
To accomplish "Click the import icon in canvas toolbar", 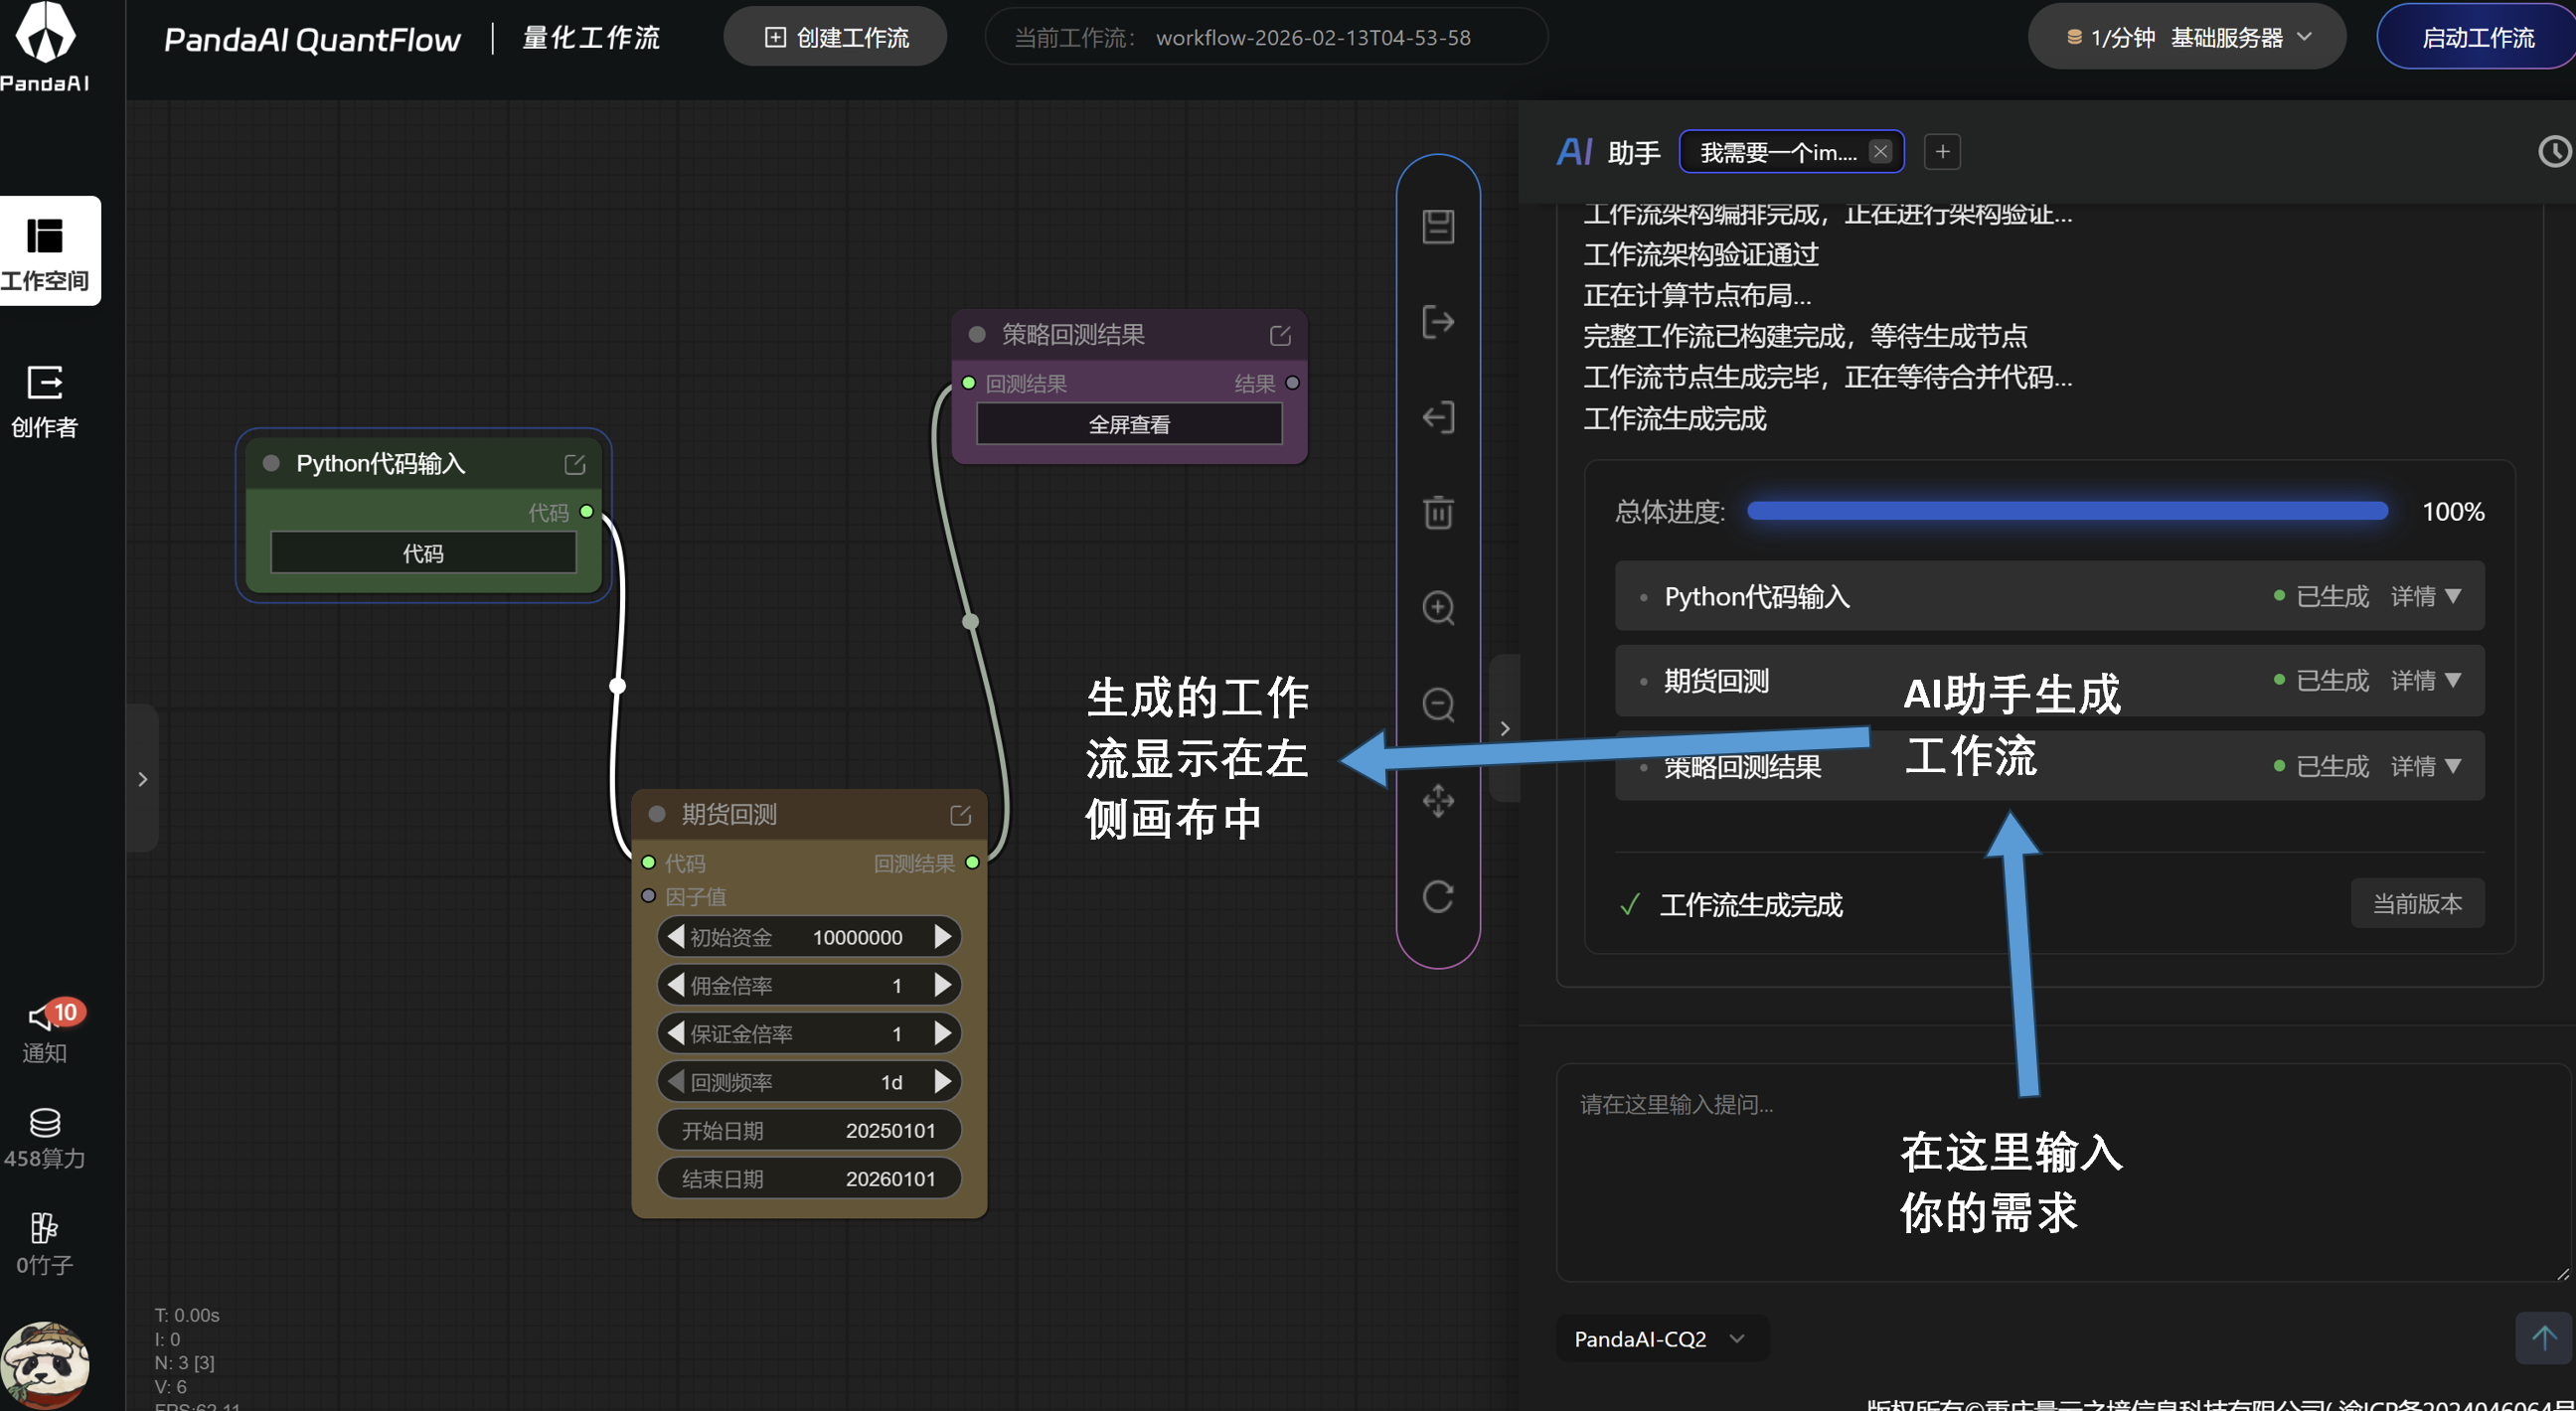I will (x=1438, y=417).
